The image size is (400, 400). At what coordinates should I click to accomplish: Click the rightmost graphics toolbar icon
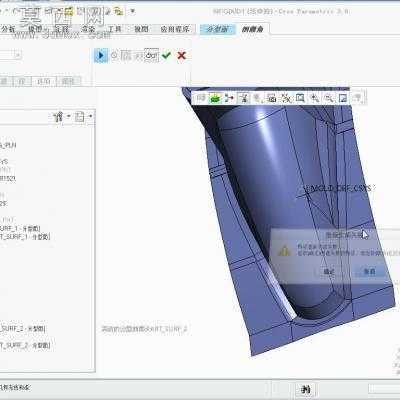point(358,98)
